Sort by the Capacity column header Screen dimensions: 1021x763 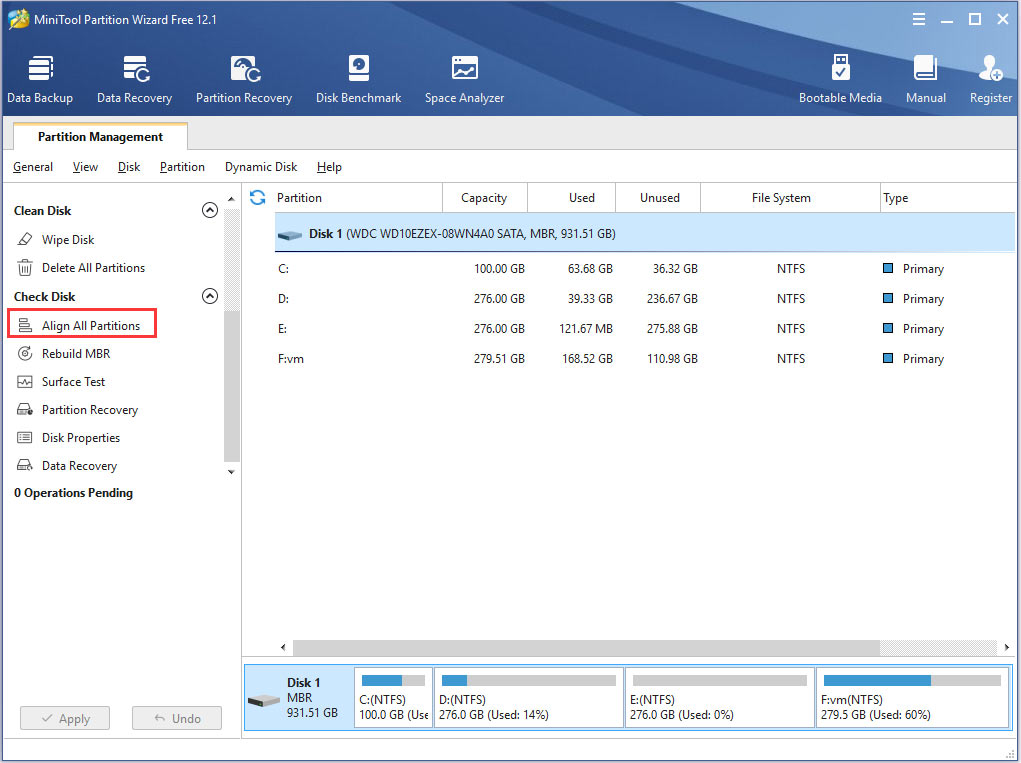tap(484, 197)
